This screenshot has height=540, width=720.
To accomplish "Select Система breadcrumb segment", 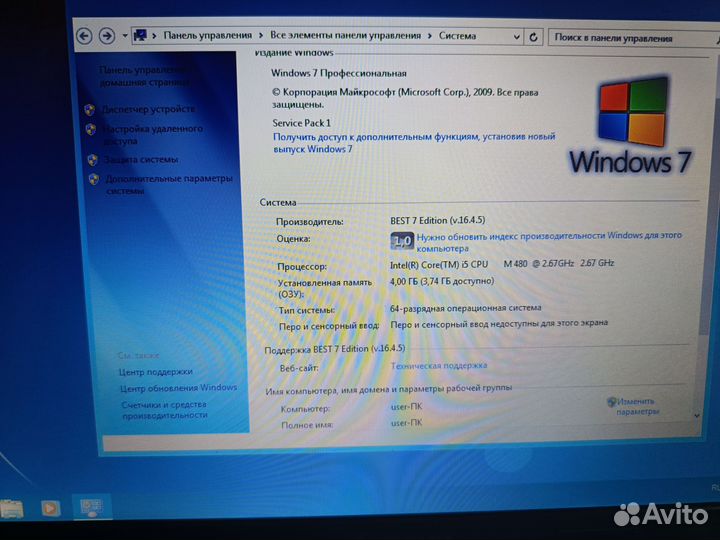I will [x=457, y=36].
